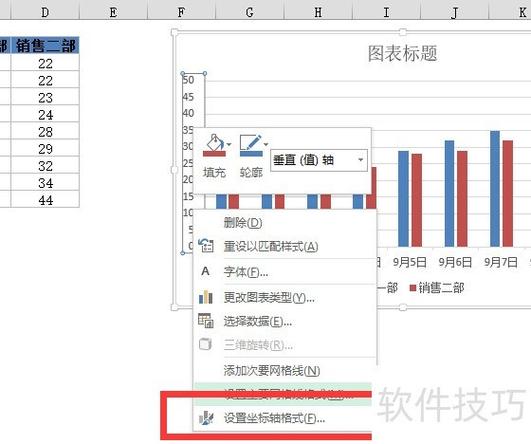The image size is (531, 444).
Task: Select column J header
Action: coord(454,13)
